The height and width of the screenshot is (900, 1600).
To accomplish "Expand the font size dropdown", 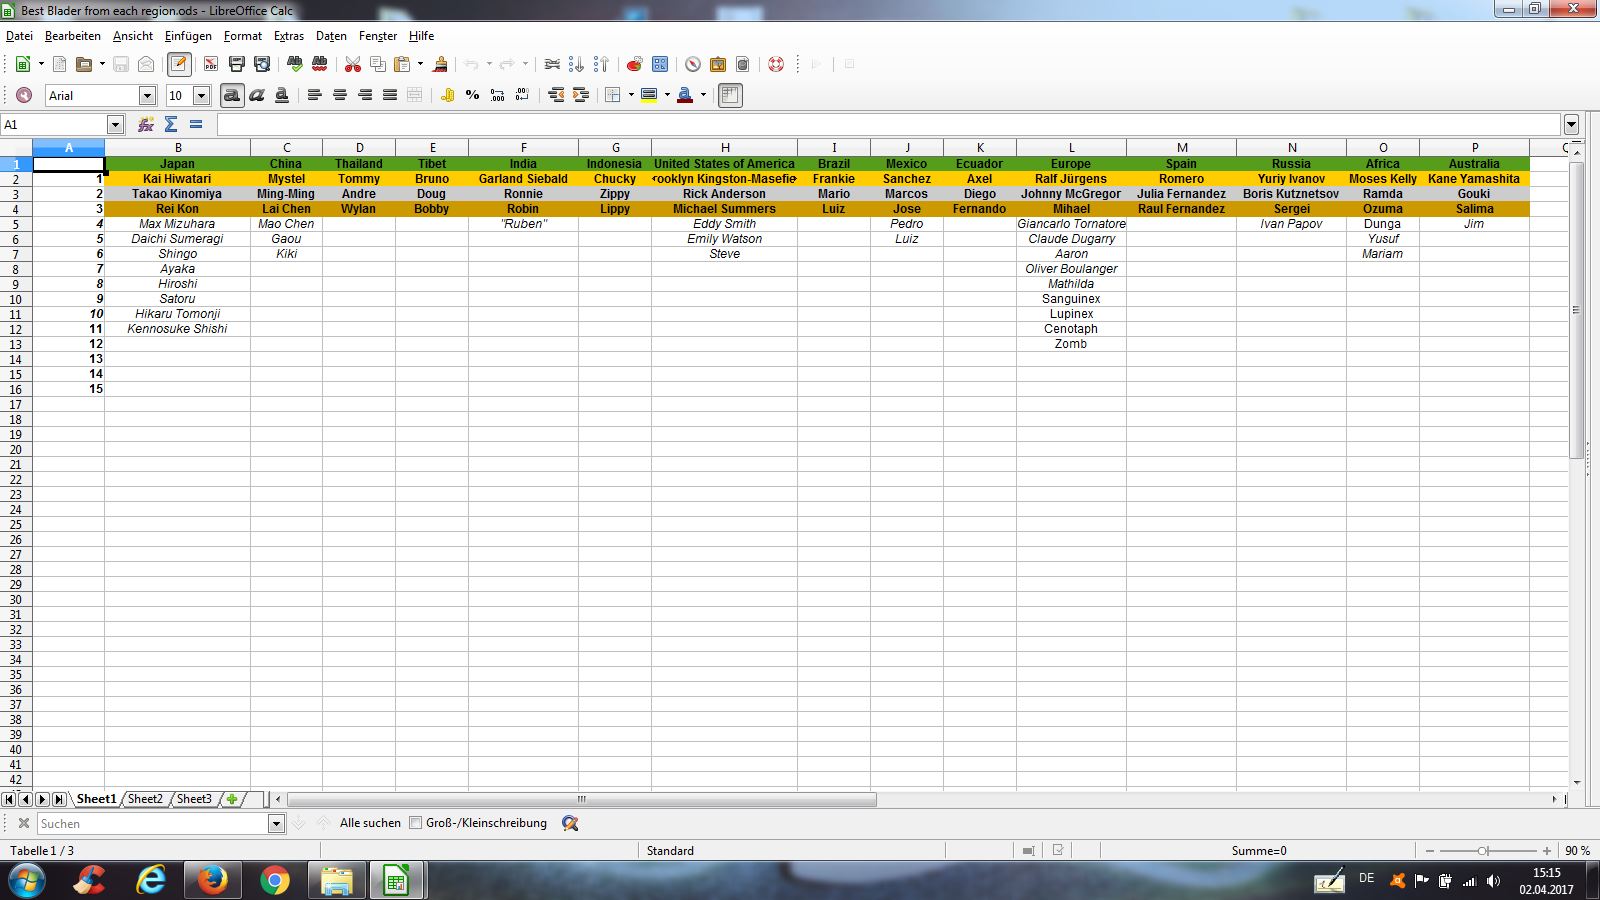I will [x=201, y=95].
